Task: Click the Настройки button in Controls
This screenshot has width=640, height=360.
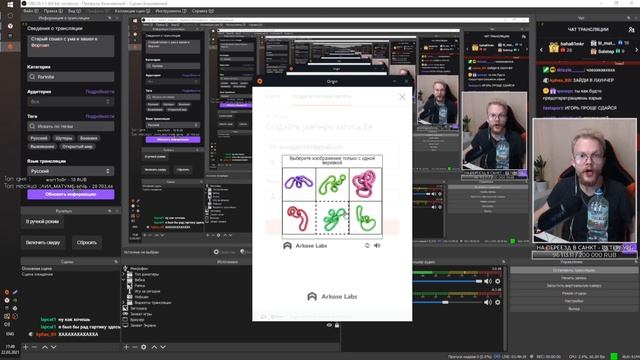Action: (573, 301)
